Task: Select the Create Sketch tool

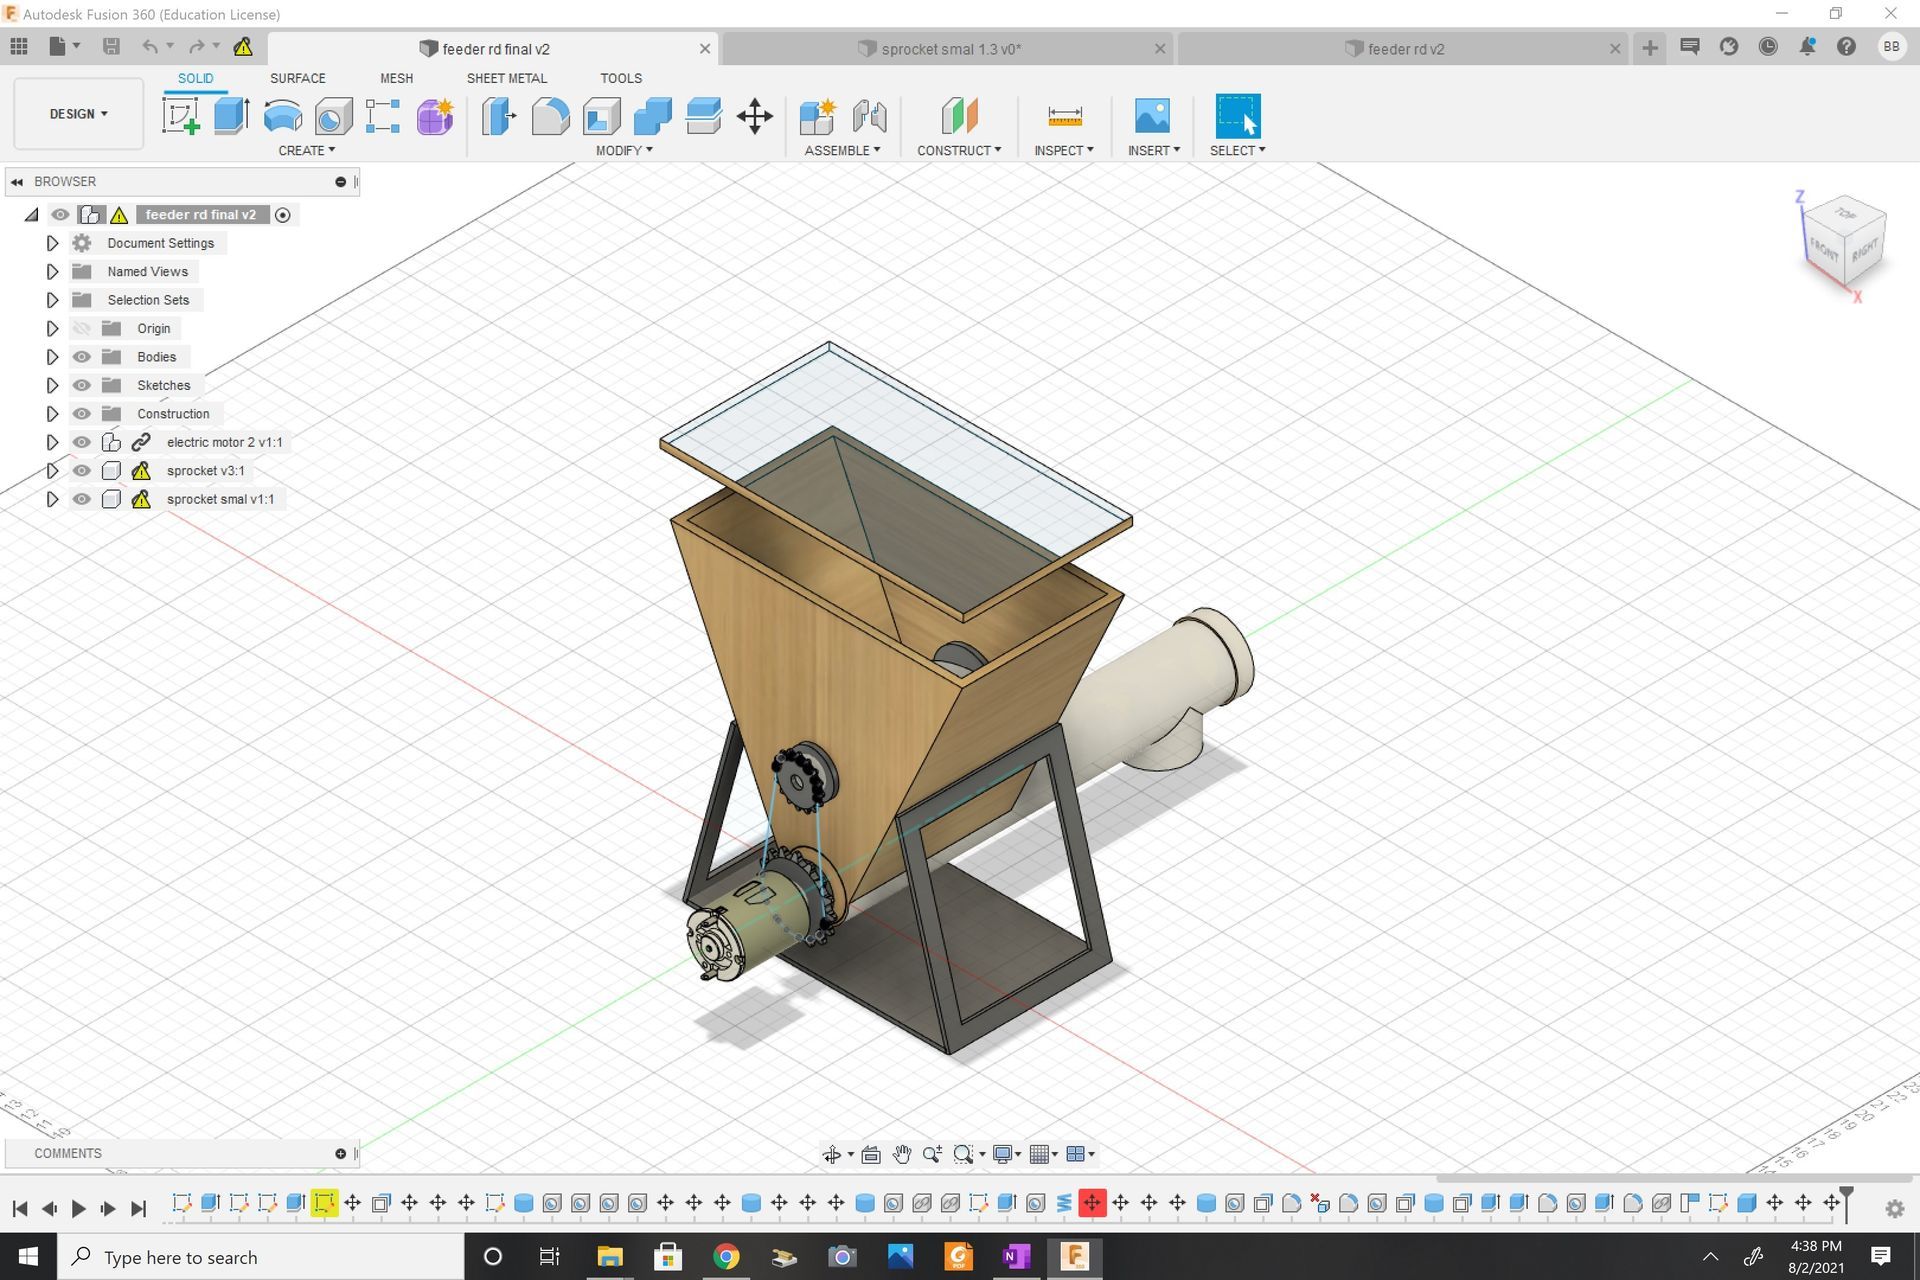Action: (180, 116)
